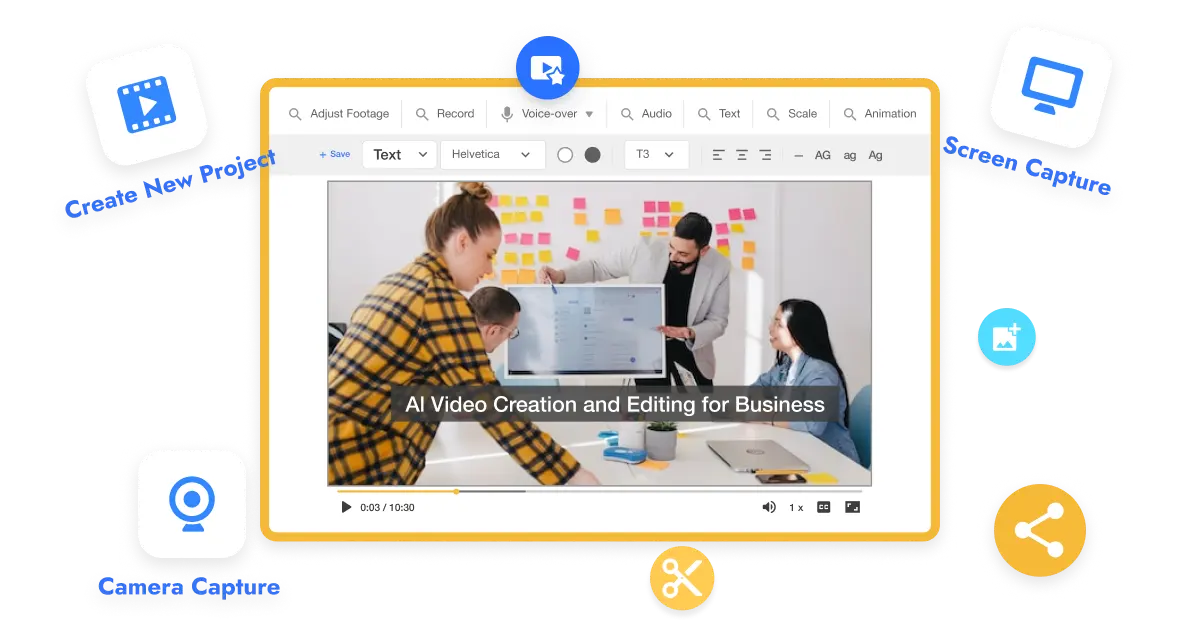Open the Text style dropdown
The image size is (1200, 620).
399,155
